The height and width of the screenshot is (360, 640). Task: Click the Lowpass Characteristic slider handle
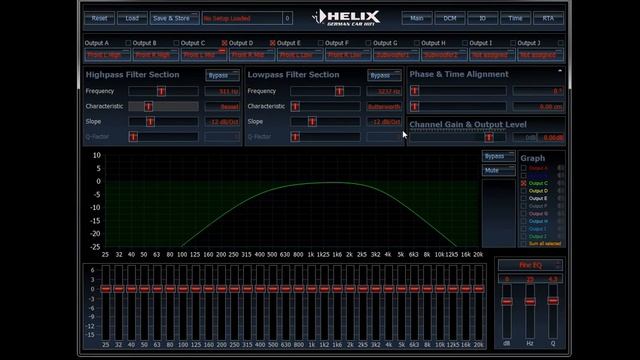[x=295, y=107]
